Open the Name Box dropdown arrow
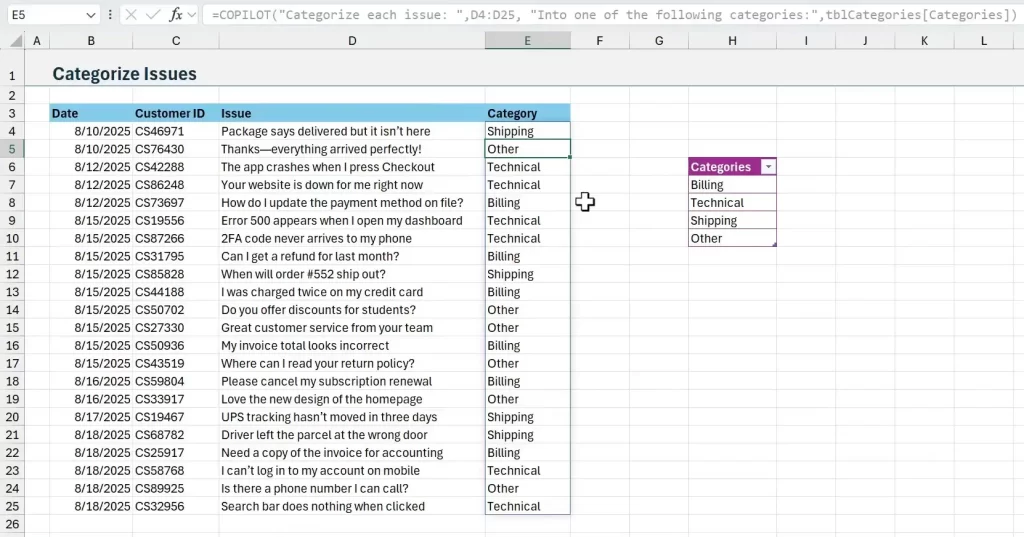This screenshot has width=1024, height=537. 91,15
